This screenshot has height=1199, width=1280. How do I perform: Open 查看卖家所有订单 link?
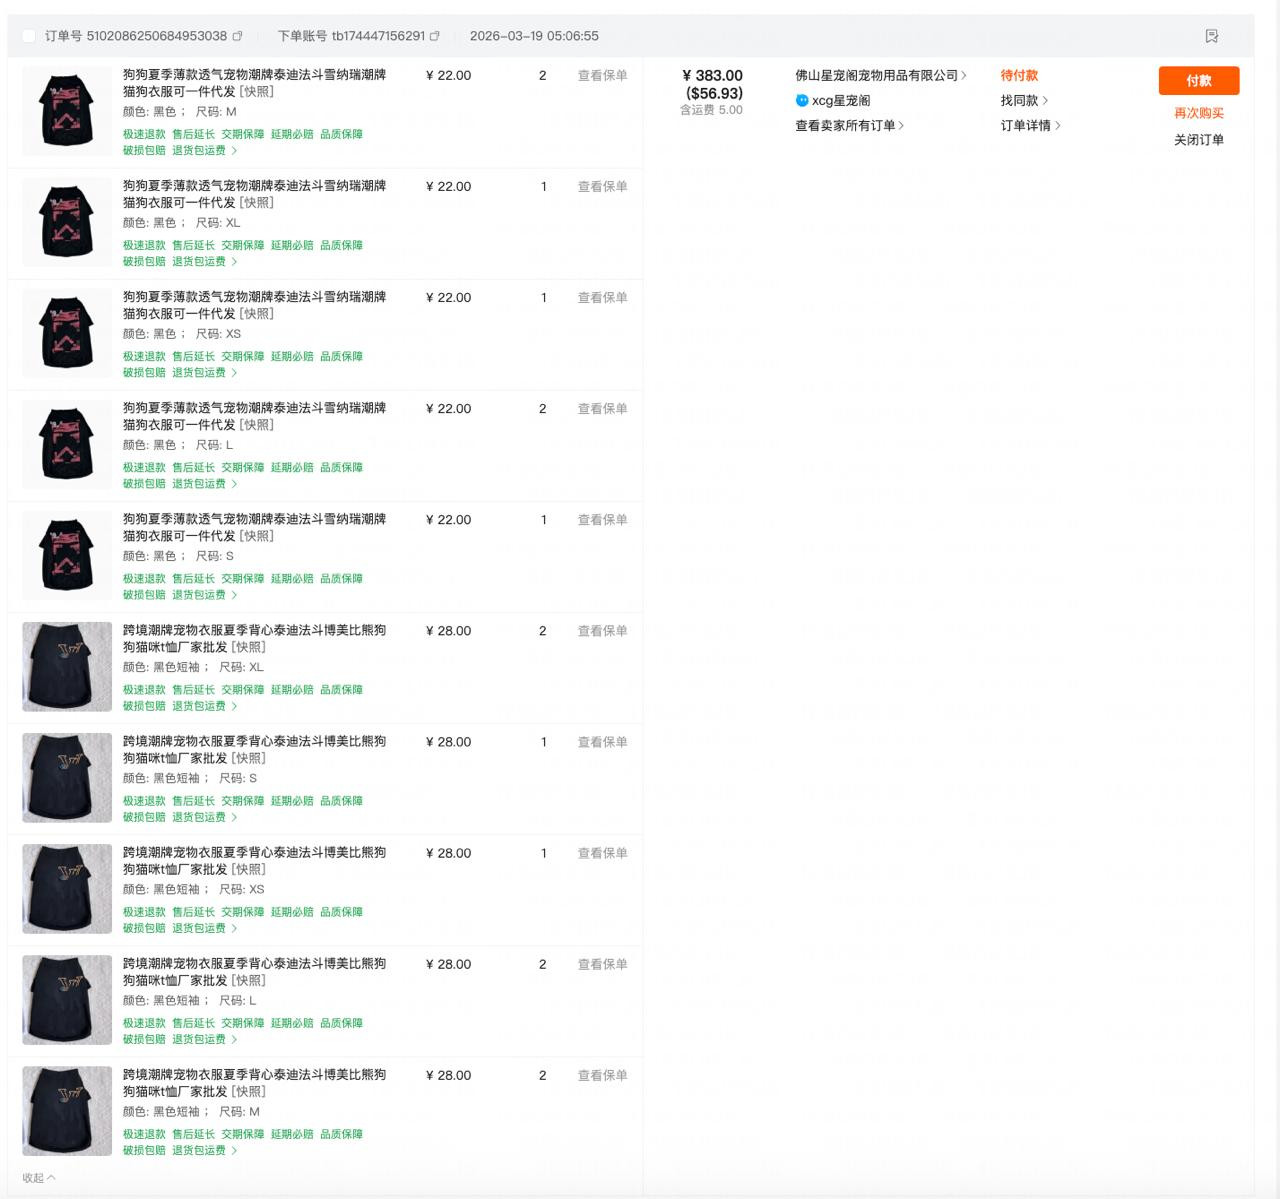click(x=850, y=125)
